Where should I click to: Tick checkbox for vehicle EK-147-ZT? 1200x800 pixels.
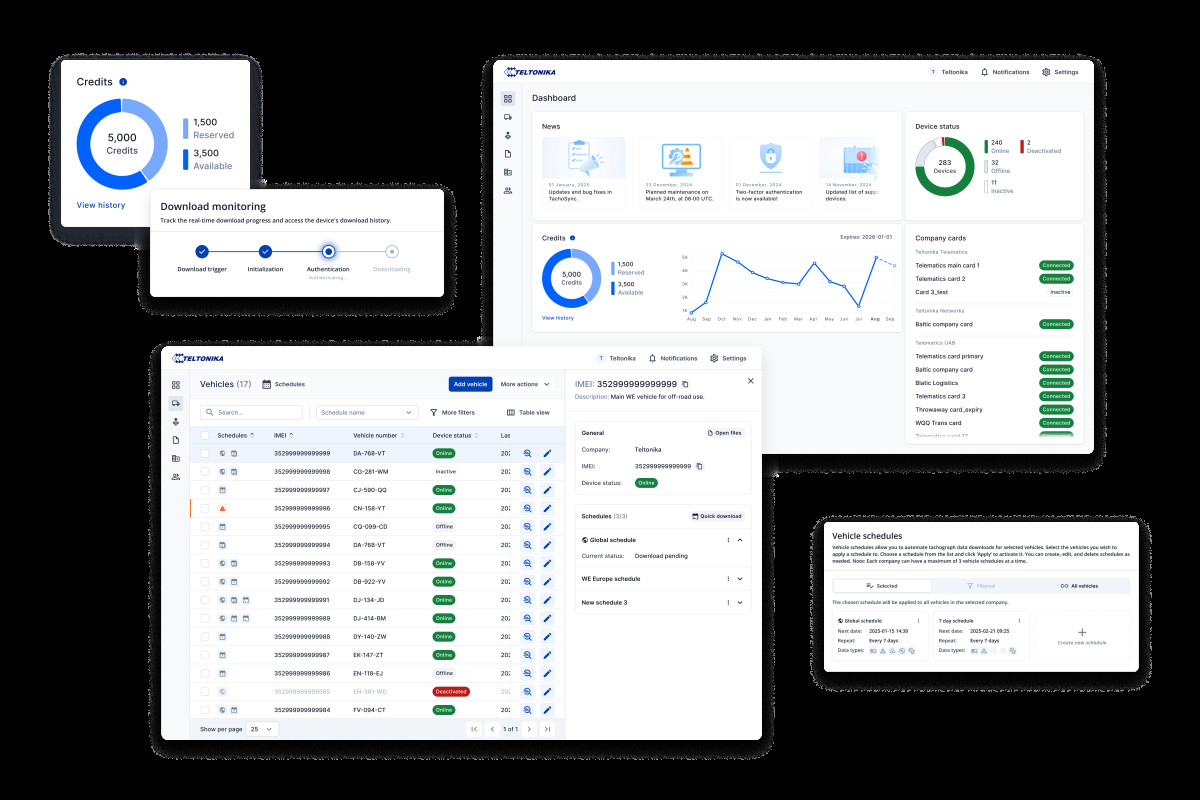(x=205, y=655)
